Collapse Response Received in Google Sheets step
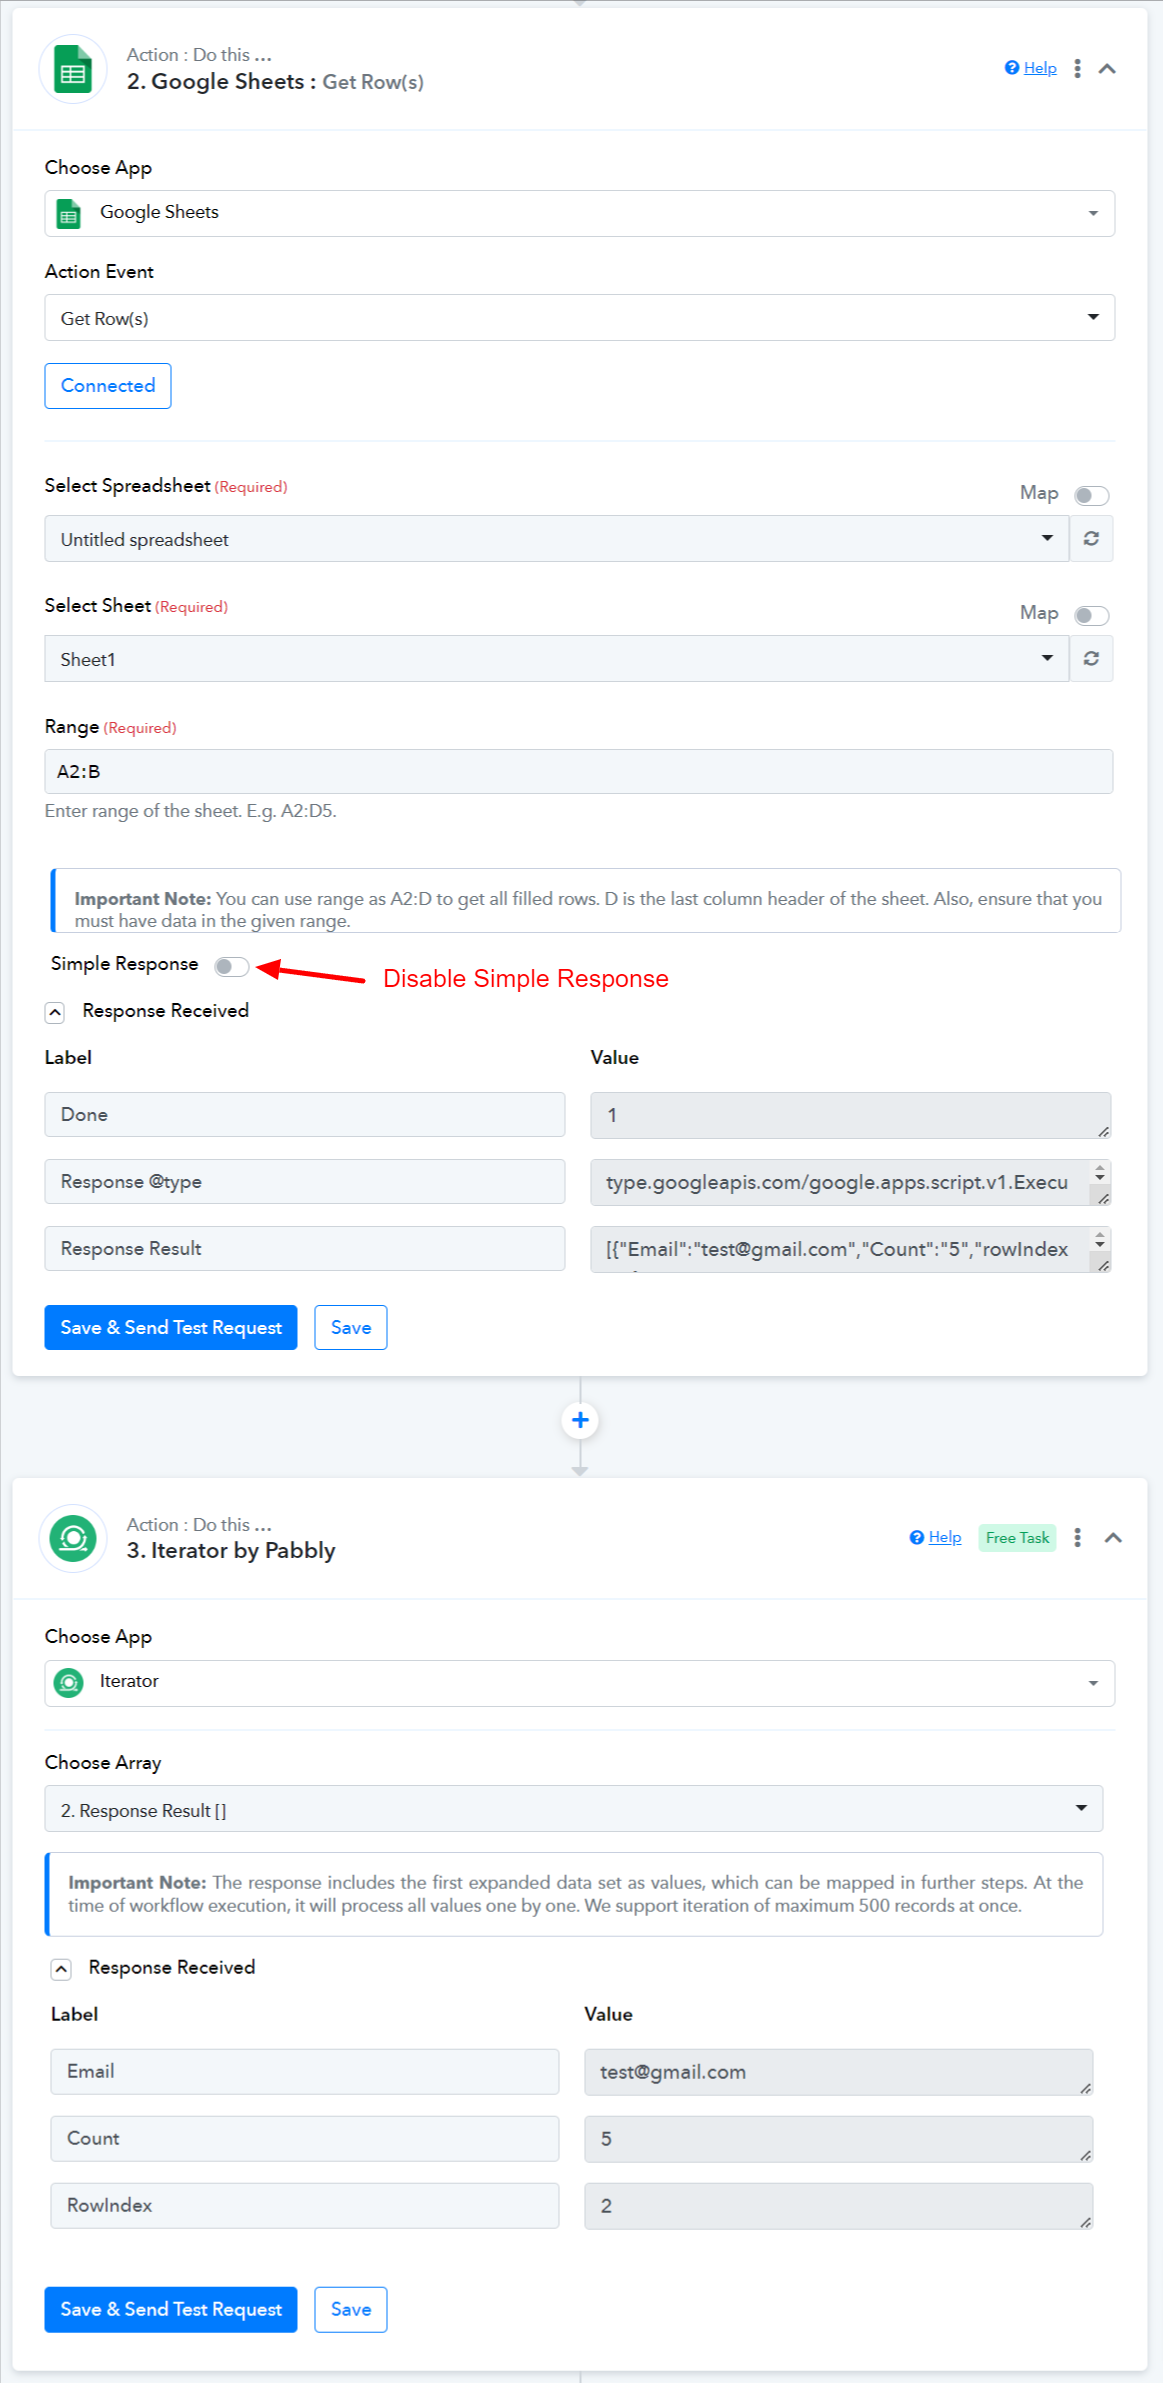 (56, 1012)
